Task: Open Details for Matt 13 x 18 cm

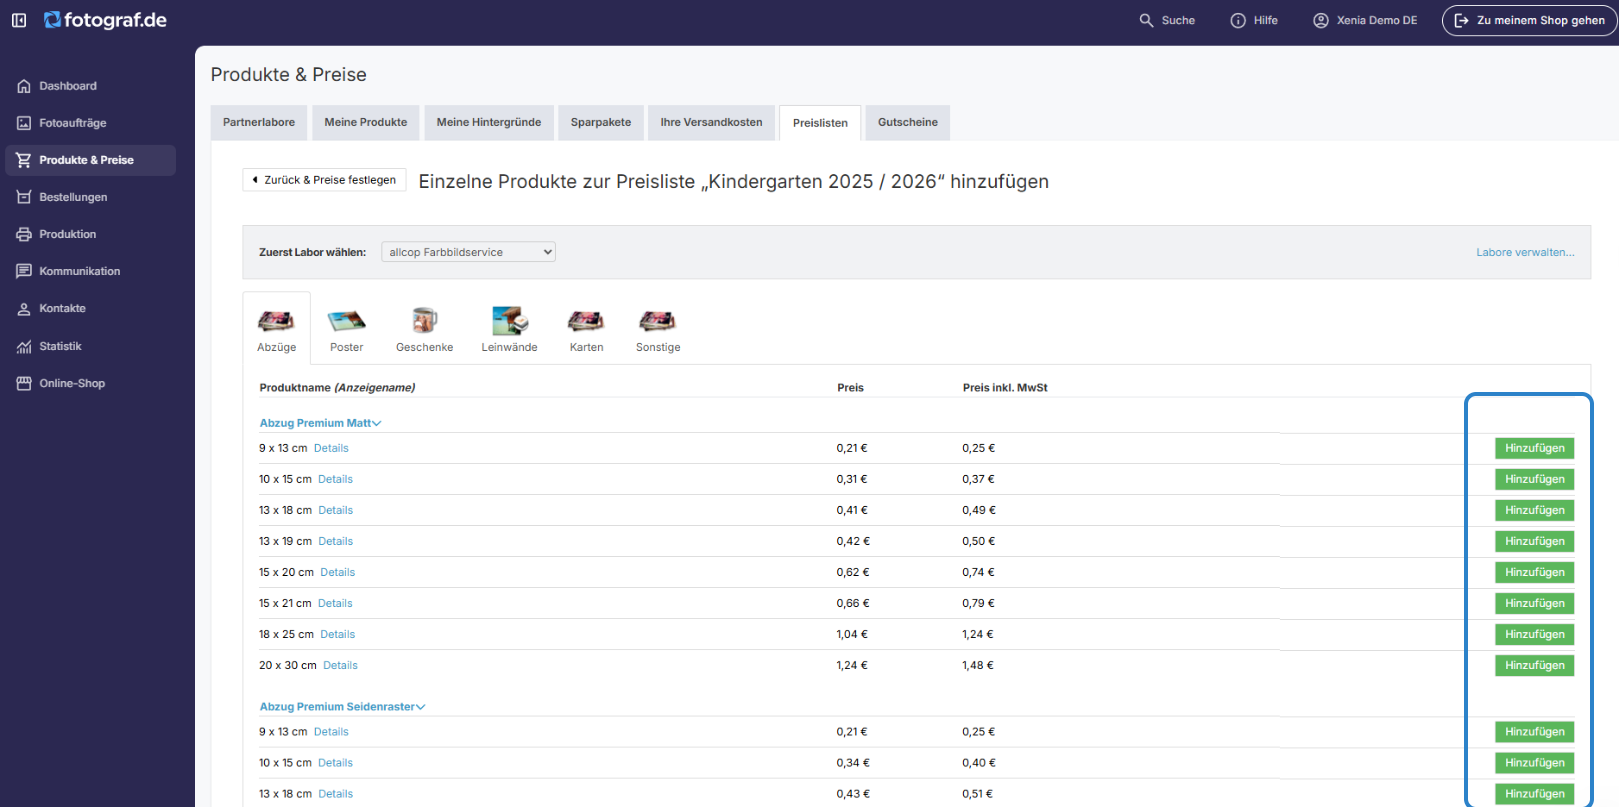Action: pyautogui.click(x=336, y=510)
